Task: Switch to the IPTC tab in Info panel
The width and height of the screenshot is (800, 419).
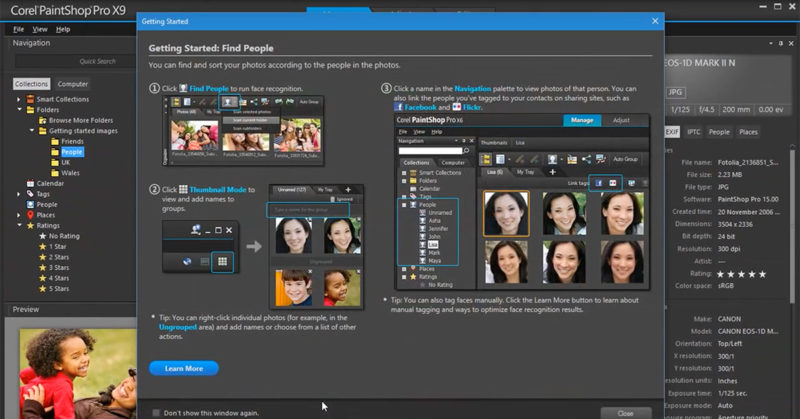Action: [x=693, y=132]
